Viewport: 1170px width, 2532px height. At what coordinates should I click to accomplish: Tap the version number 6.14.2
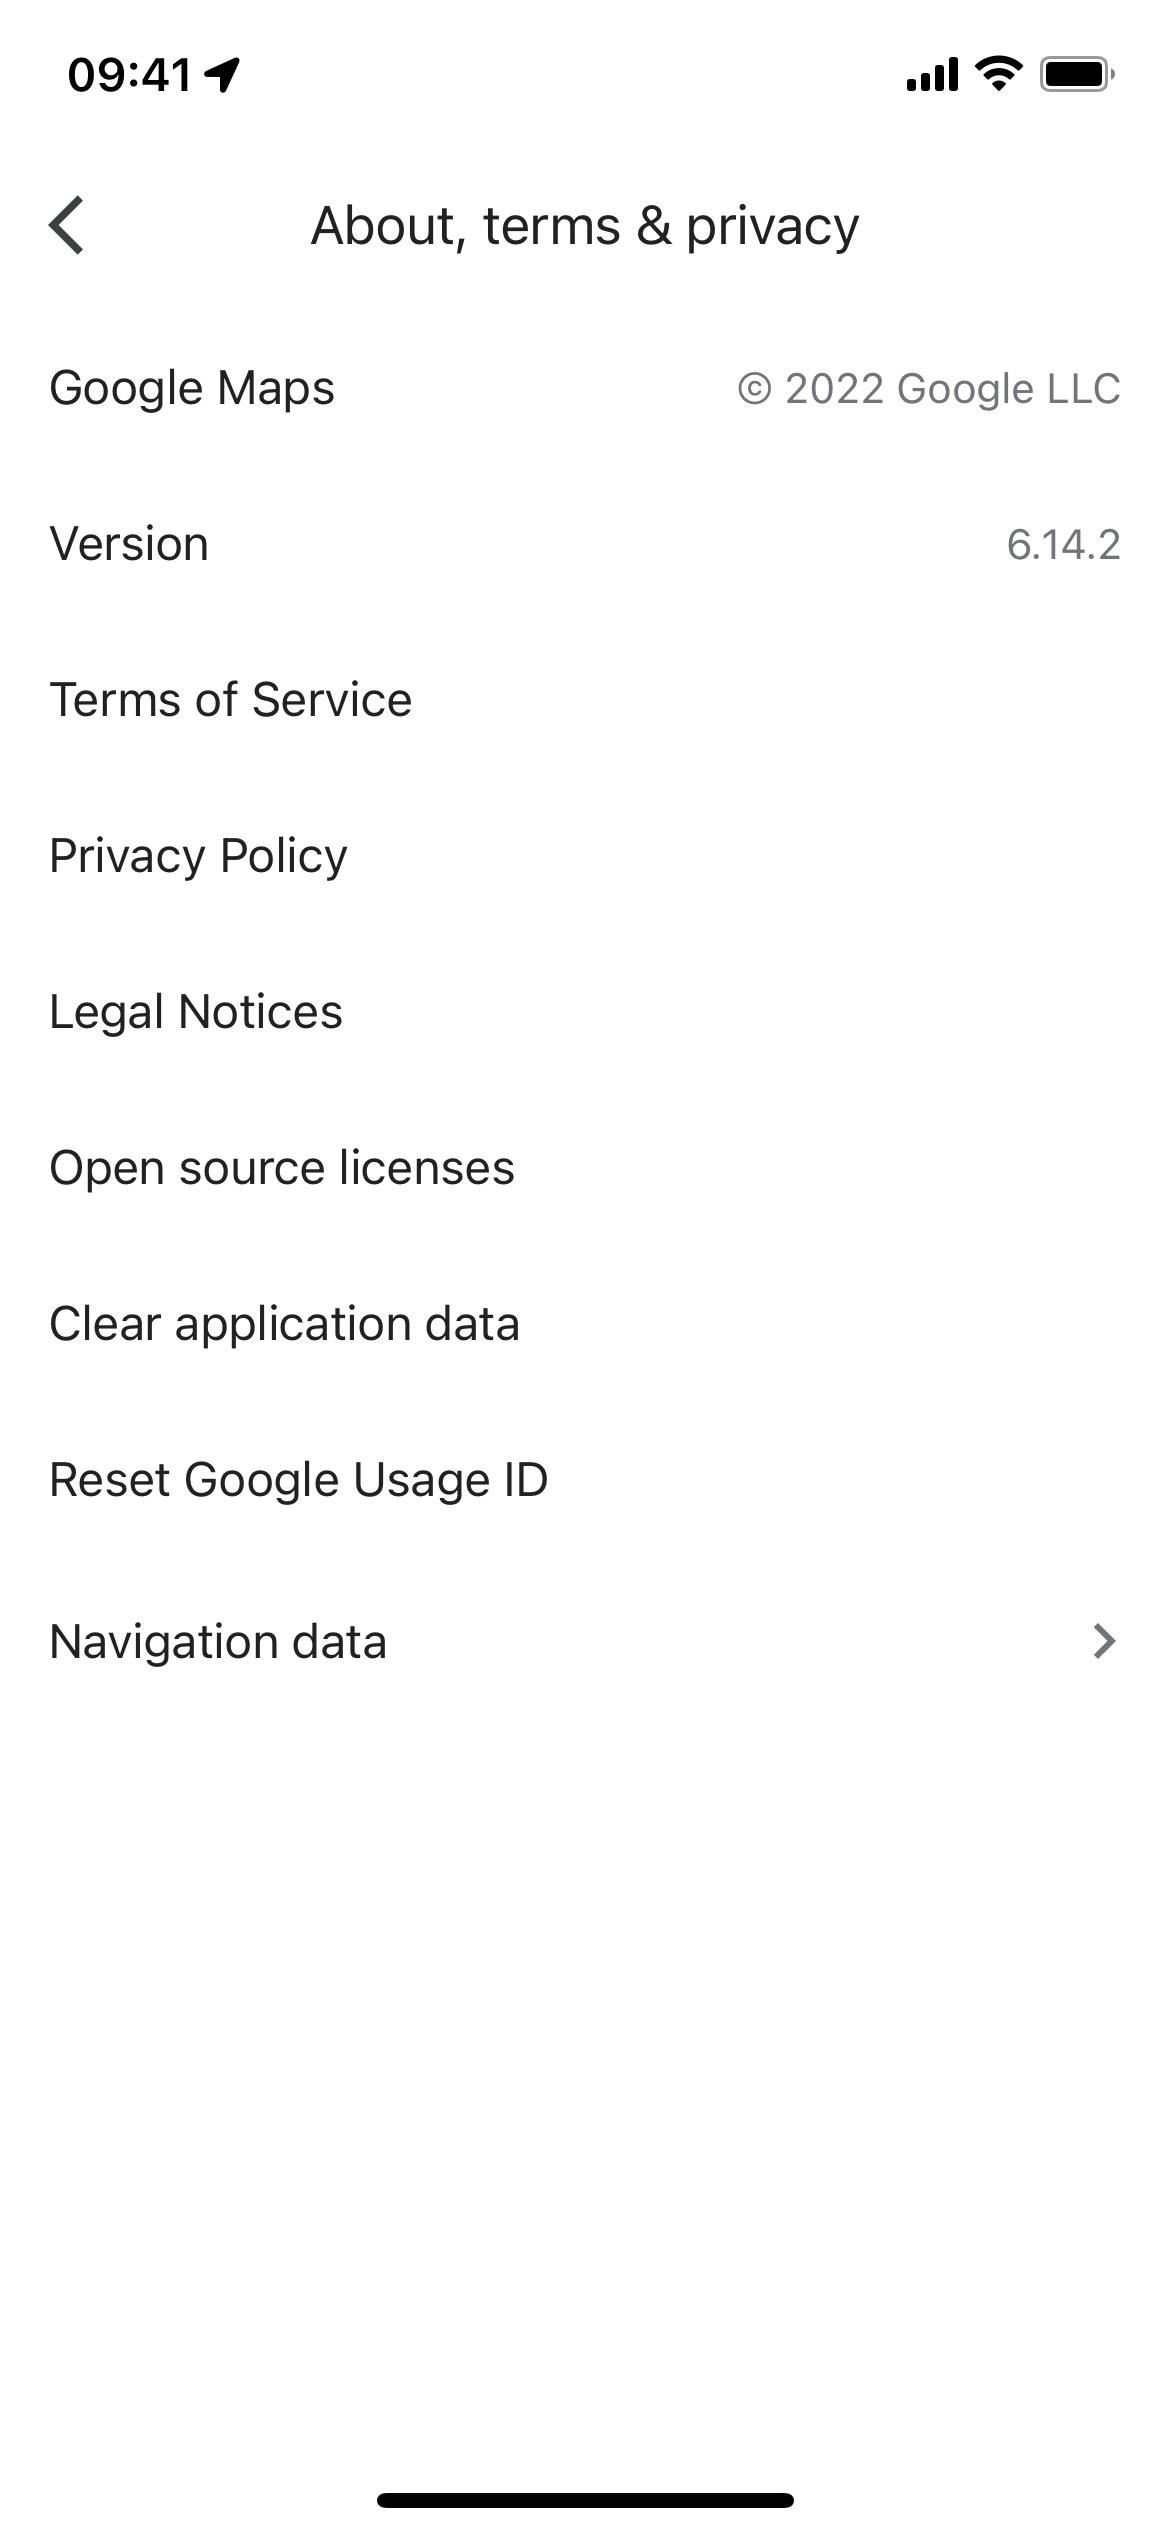click(1063, 545)
